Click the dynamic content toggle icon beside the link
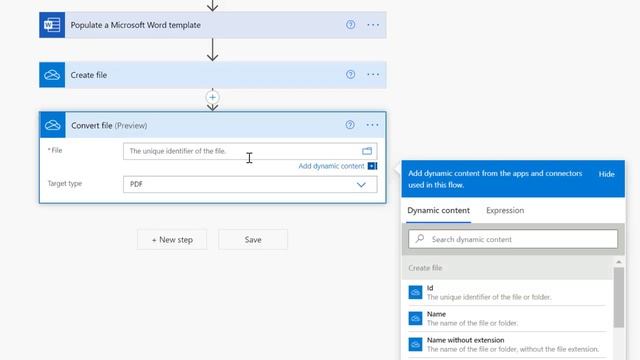 [x=372, y=166]
